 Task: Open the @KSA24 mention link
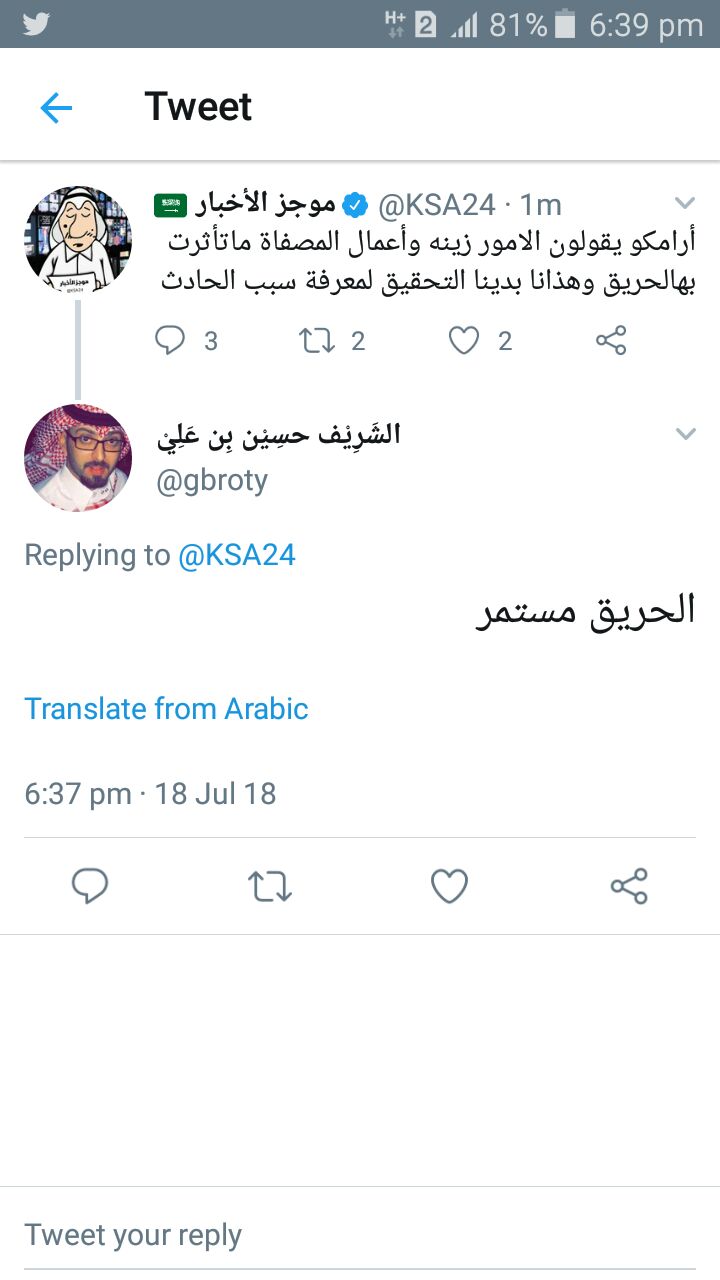pyautogui.click(x=237, y=555)
